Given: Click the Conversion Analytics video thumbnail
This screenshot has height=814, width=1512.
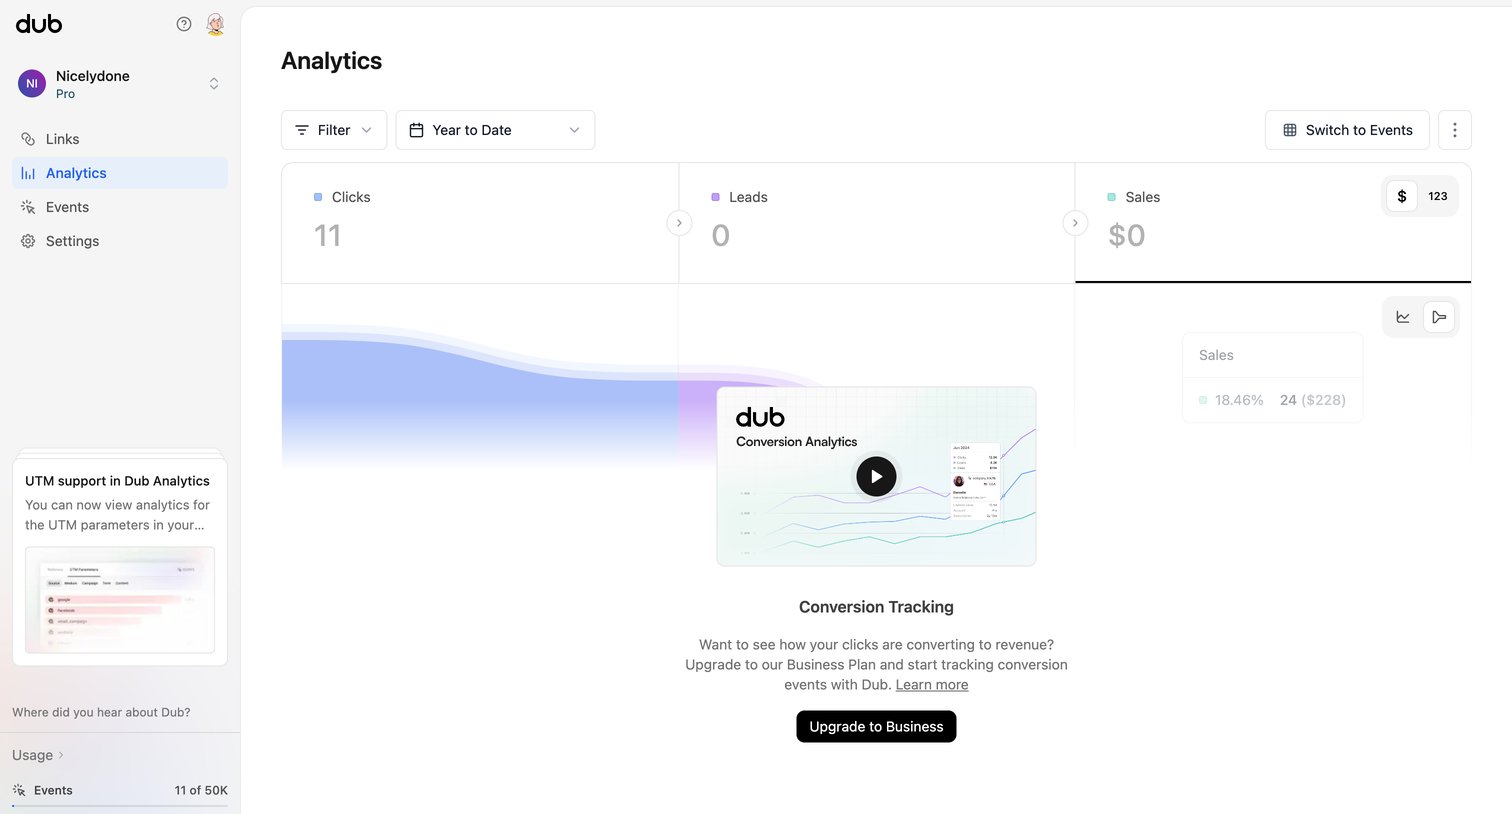Looking at the screenshot, I should (x=876, y=476).
